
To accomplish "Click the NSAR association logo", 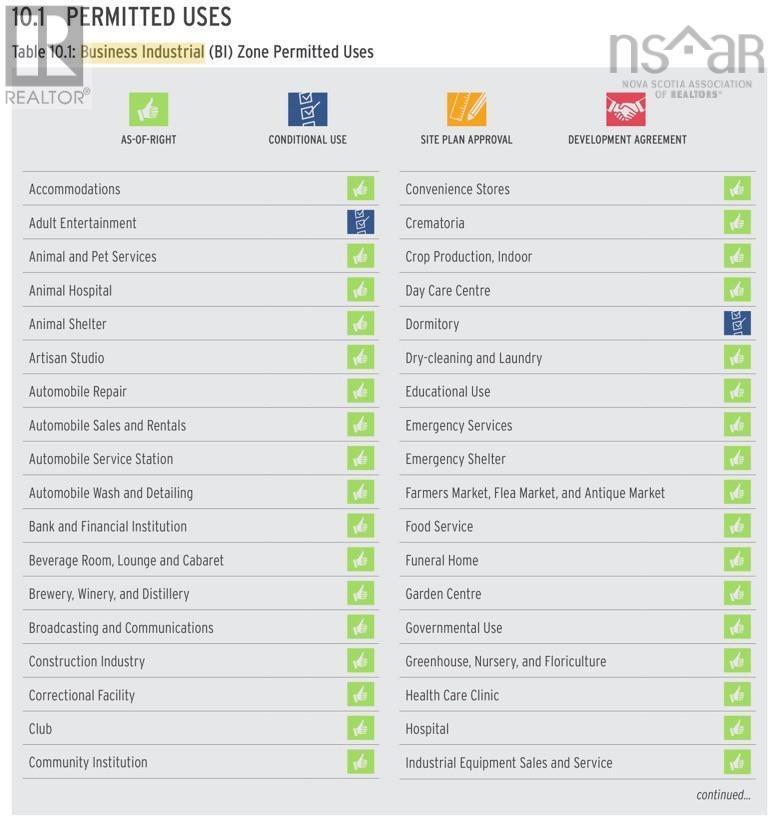I will 687,62.
